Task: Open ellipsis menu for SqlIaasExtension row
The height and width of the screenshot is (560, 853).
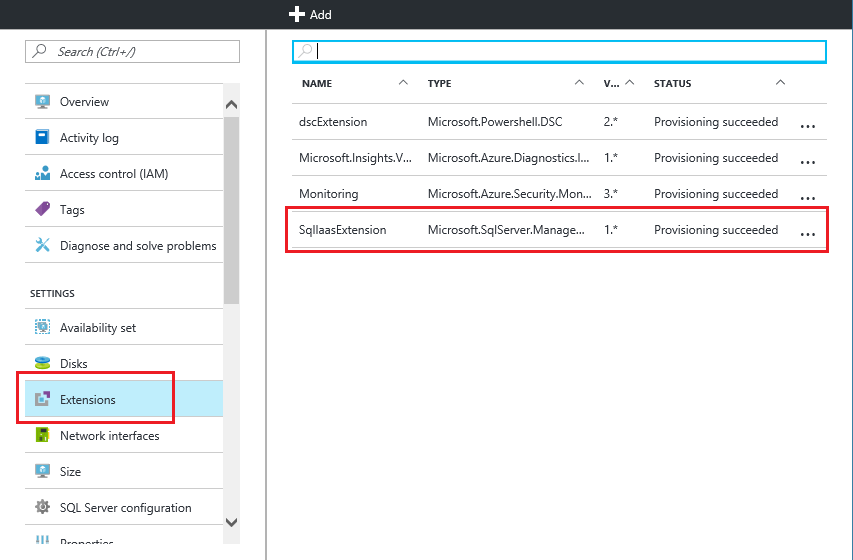Action: pyautogui.click(x=808, y=234)
